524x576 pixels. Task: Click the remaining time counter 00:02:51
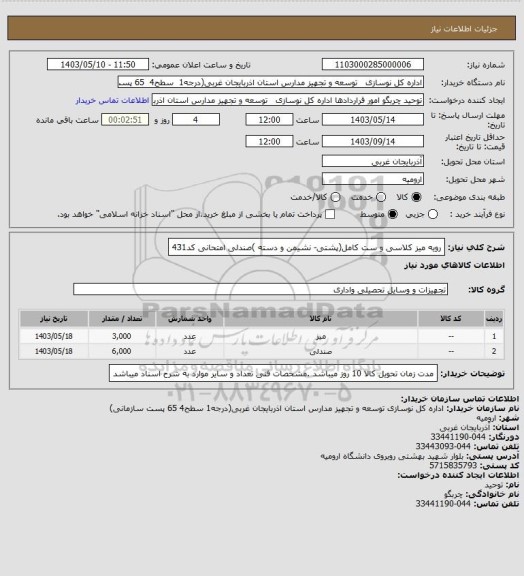click(125, 120)
